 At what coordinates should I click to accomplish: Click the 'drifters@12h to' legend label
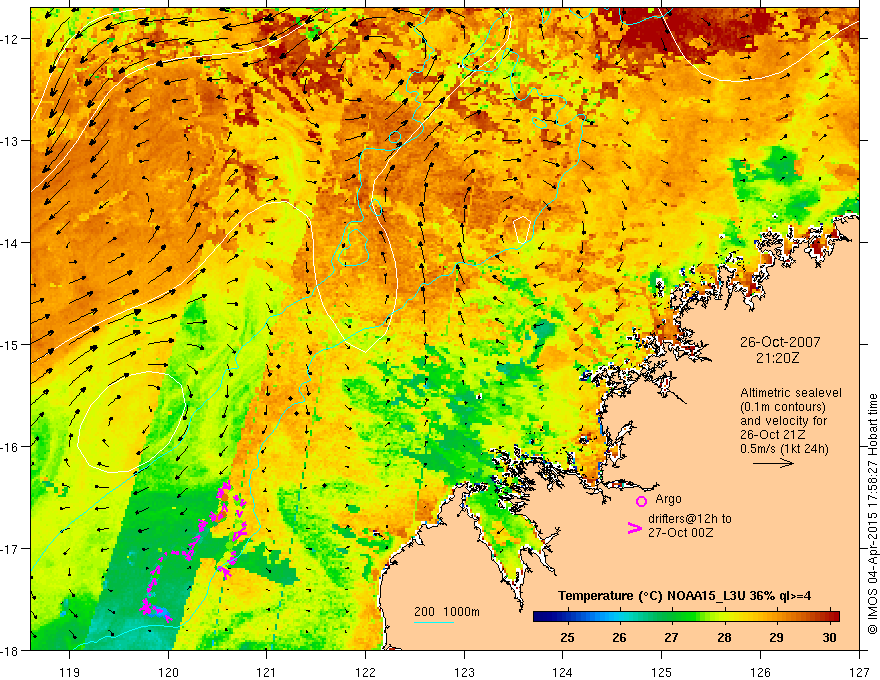click(x=690, y=519)
